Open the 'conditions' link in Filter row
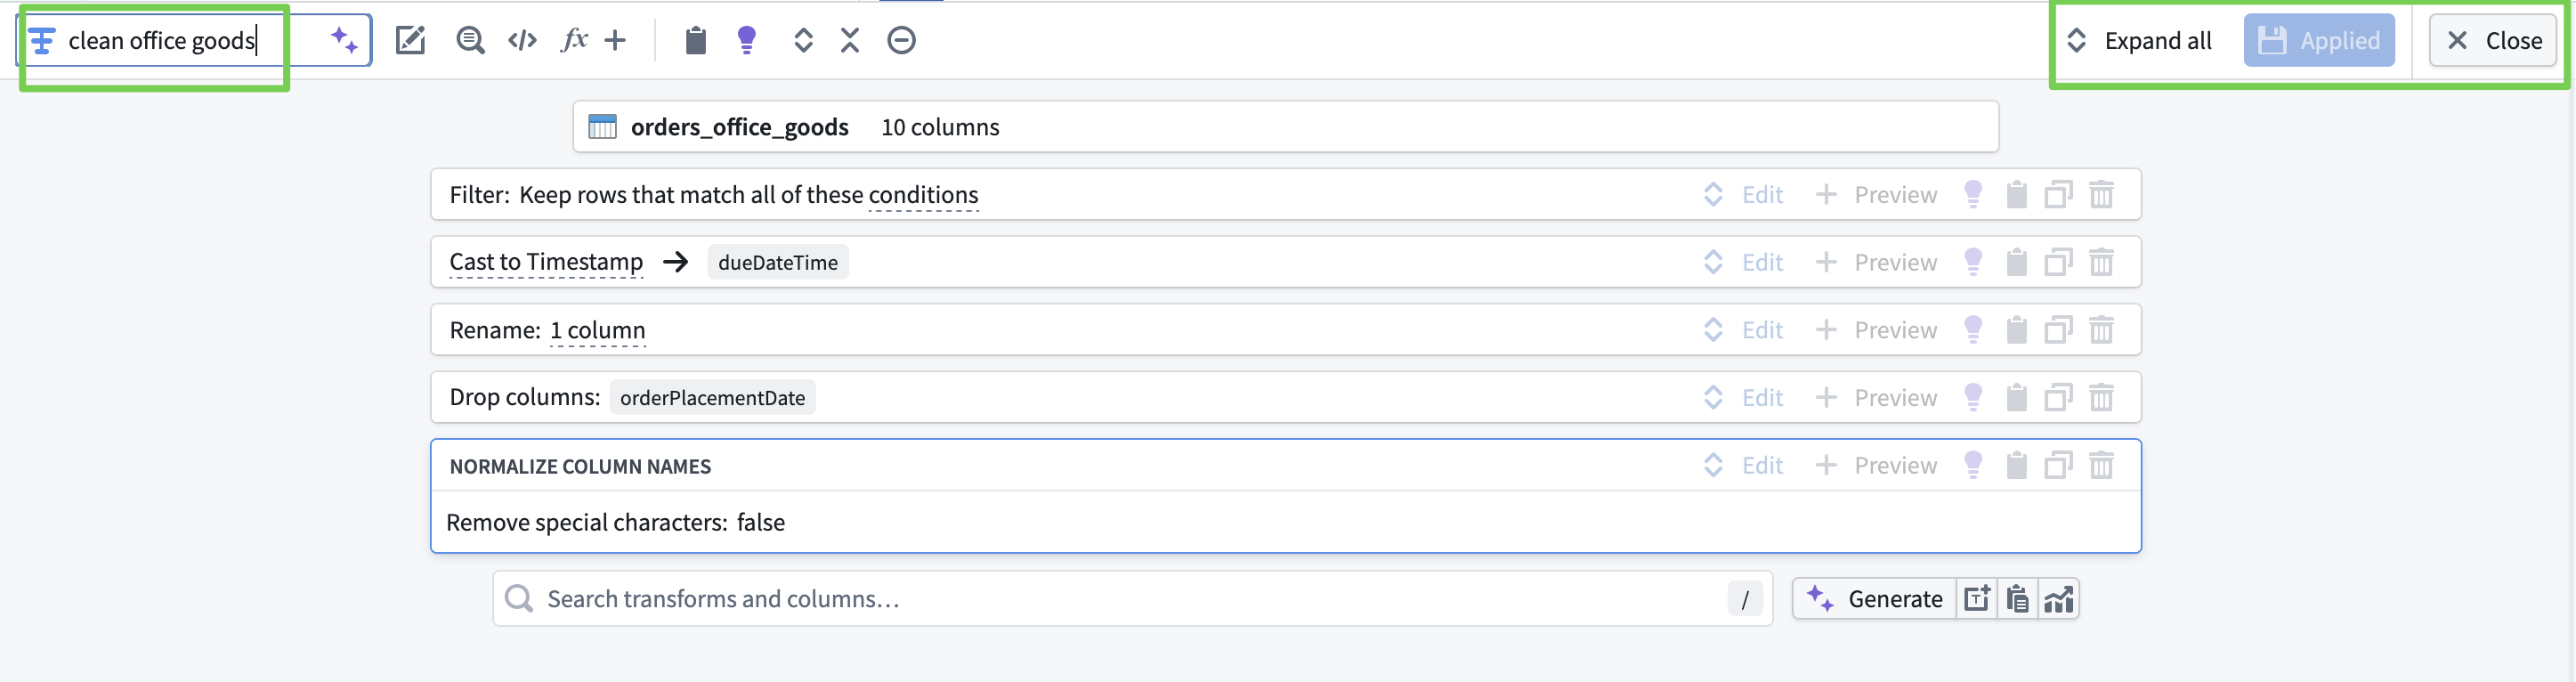 (x=923, y=195)
